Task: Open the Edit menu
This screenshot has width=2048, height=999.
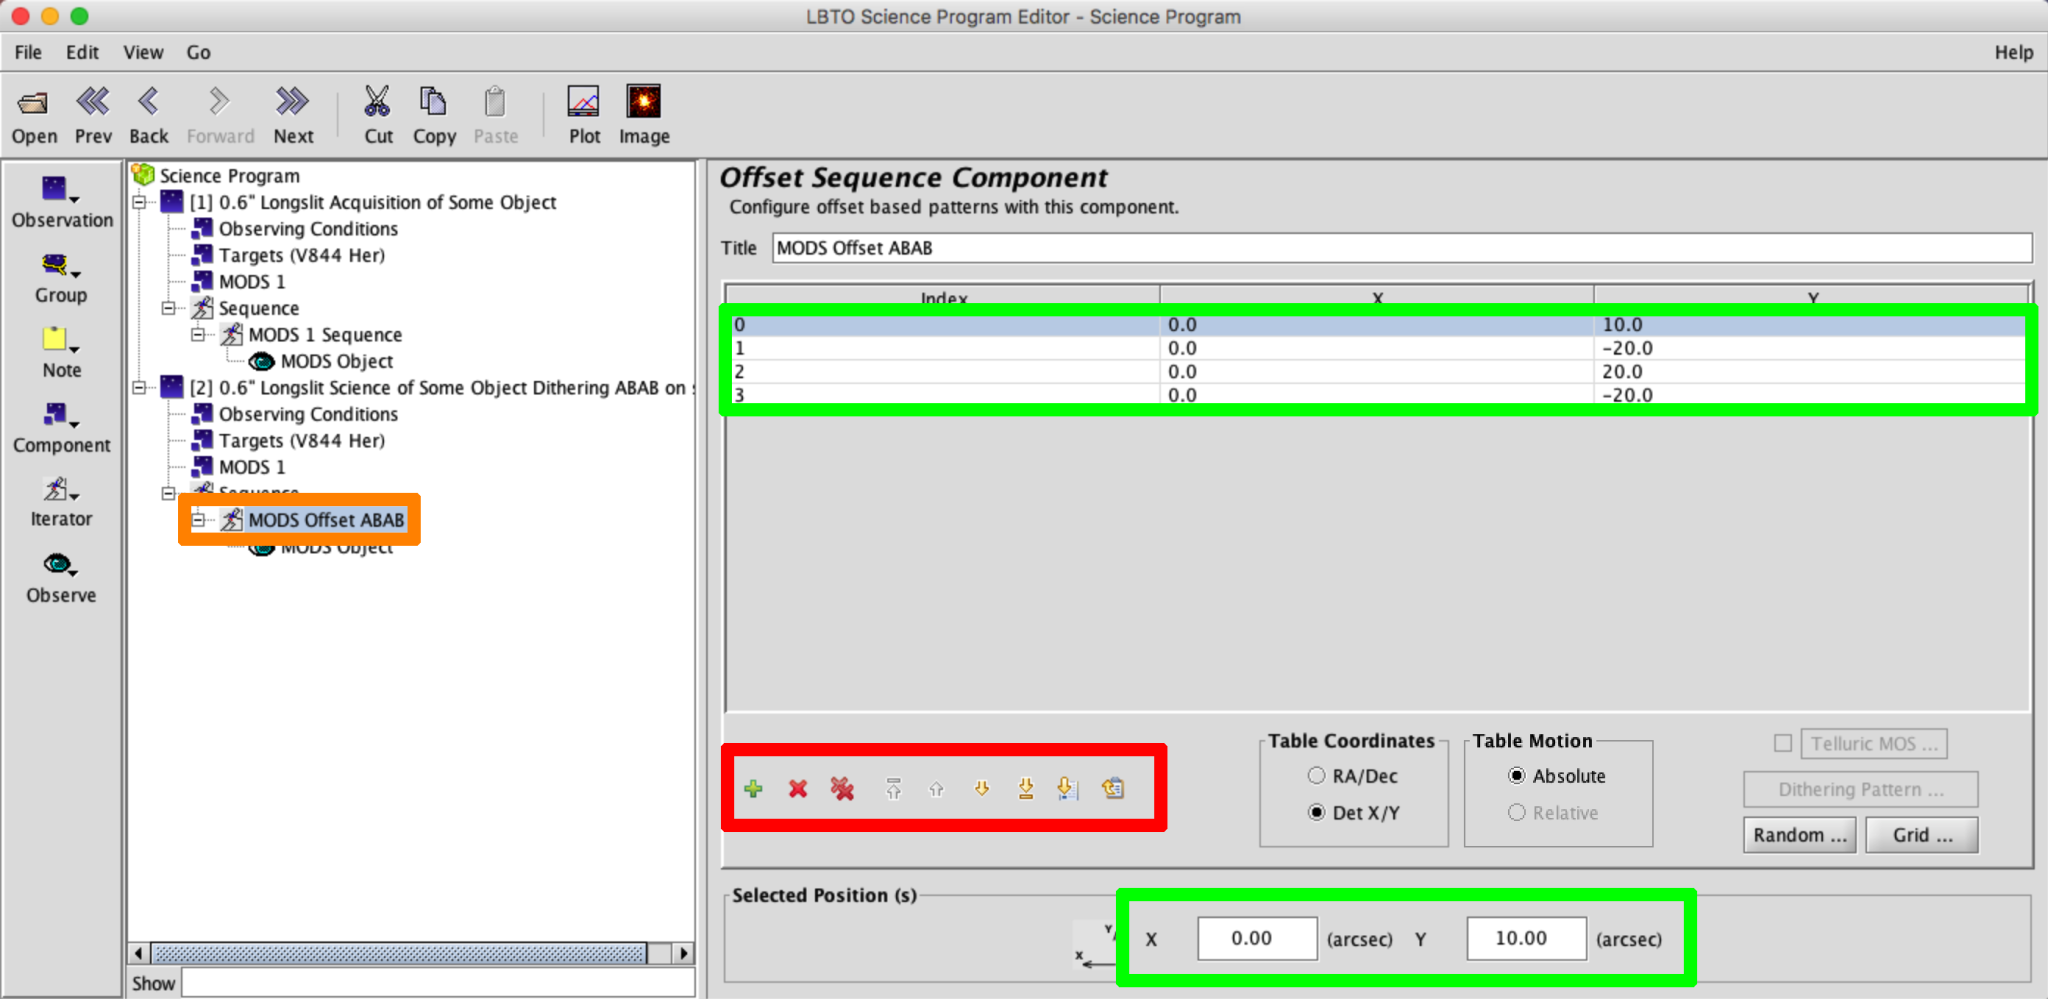Action: click(82, 52)
